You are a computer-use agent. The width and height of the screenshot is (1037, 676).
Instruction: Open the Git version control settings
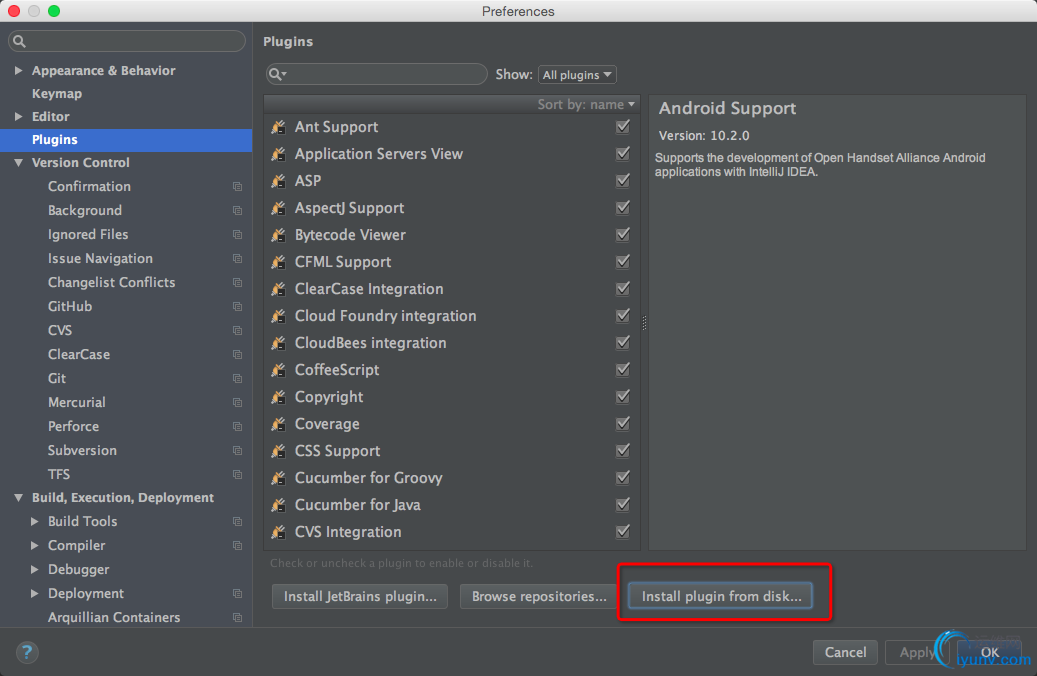(57, 378)
